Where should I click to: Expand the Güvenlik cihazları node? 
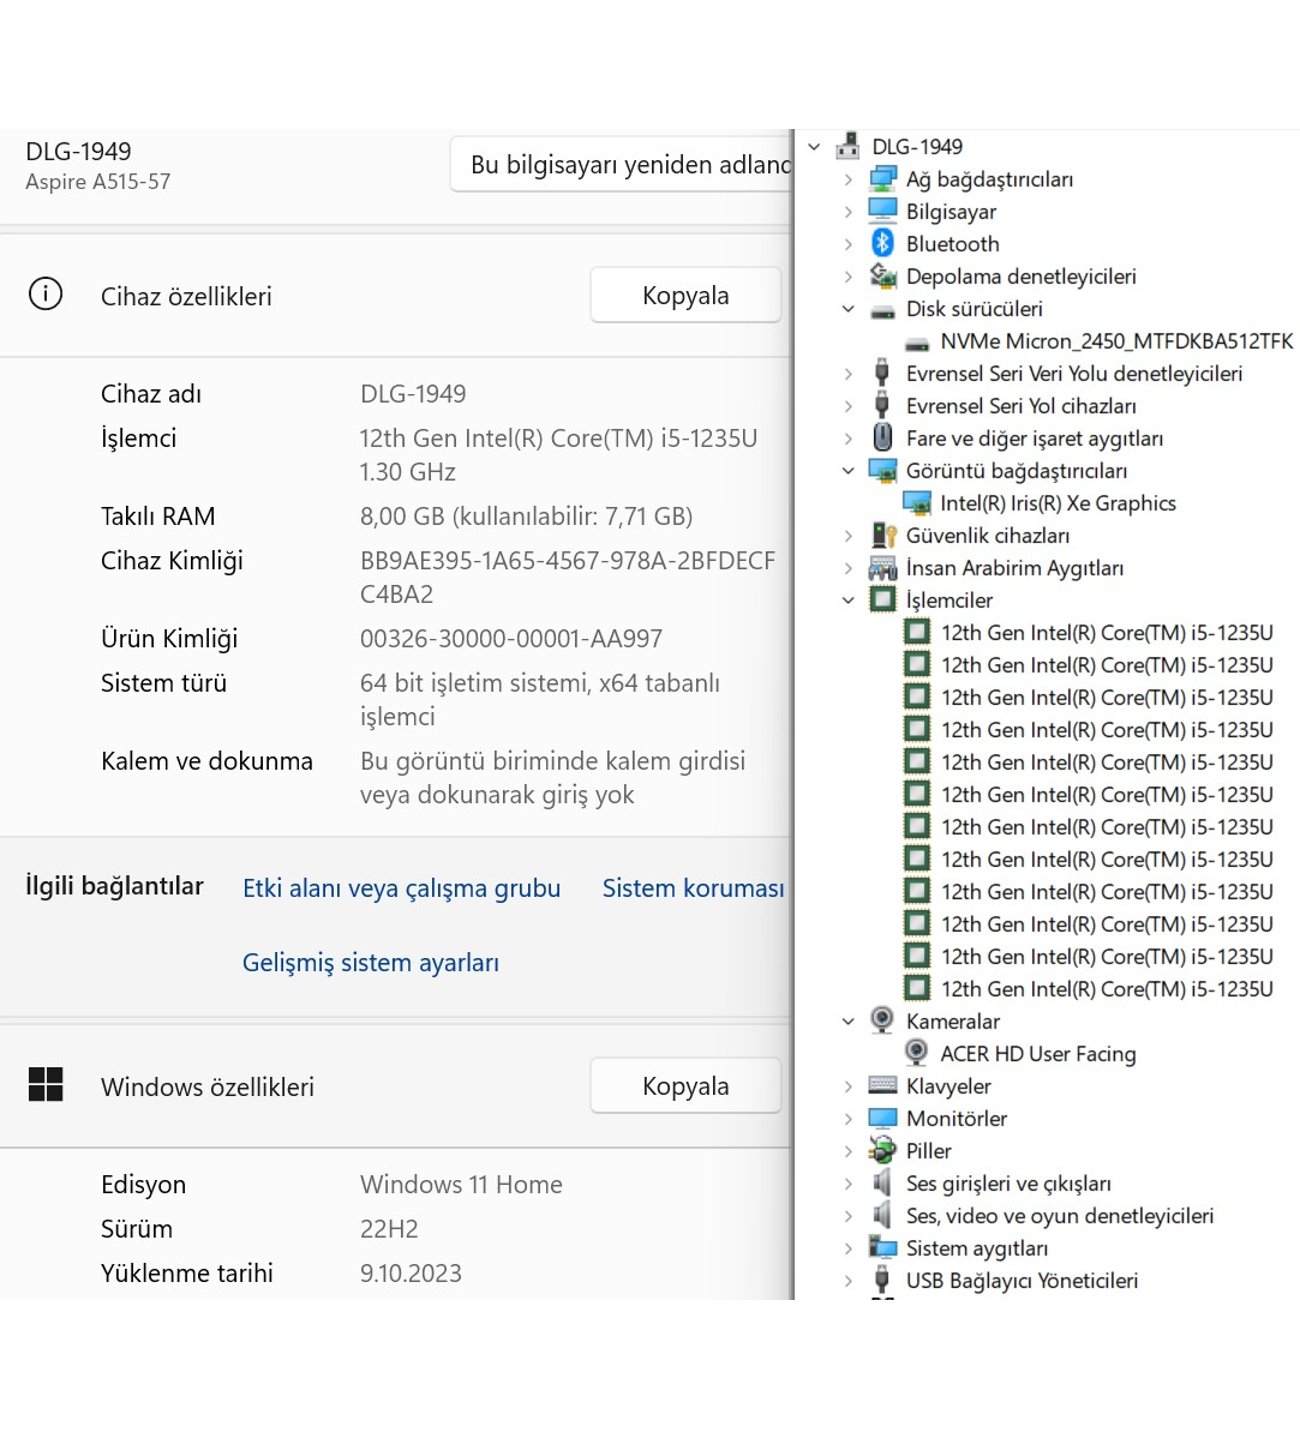click(x=848, y=536)
